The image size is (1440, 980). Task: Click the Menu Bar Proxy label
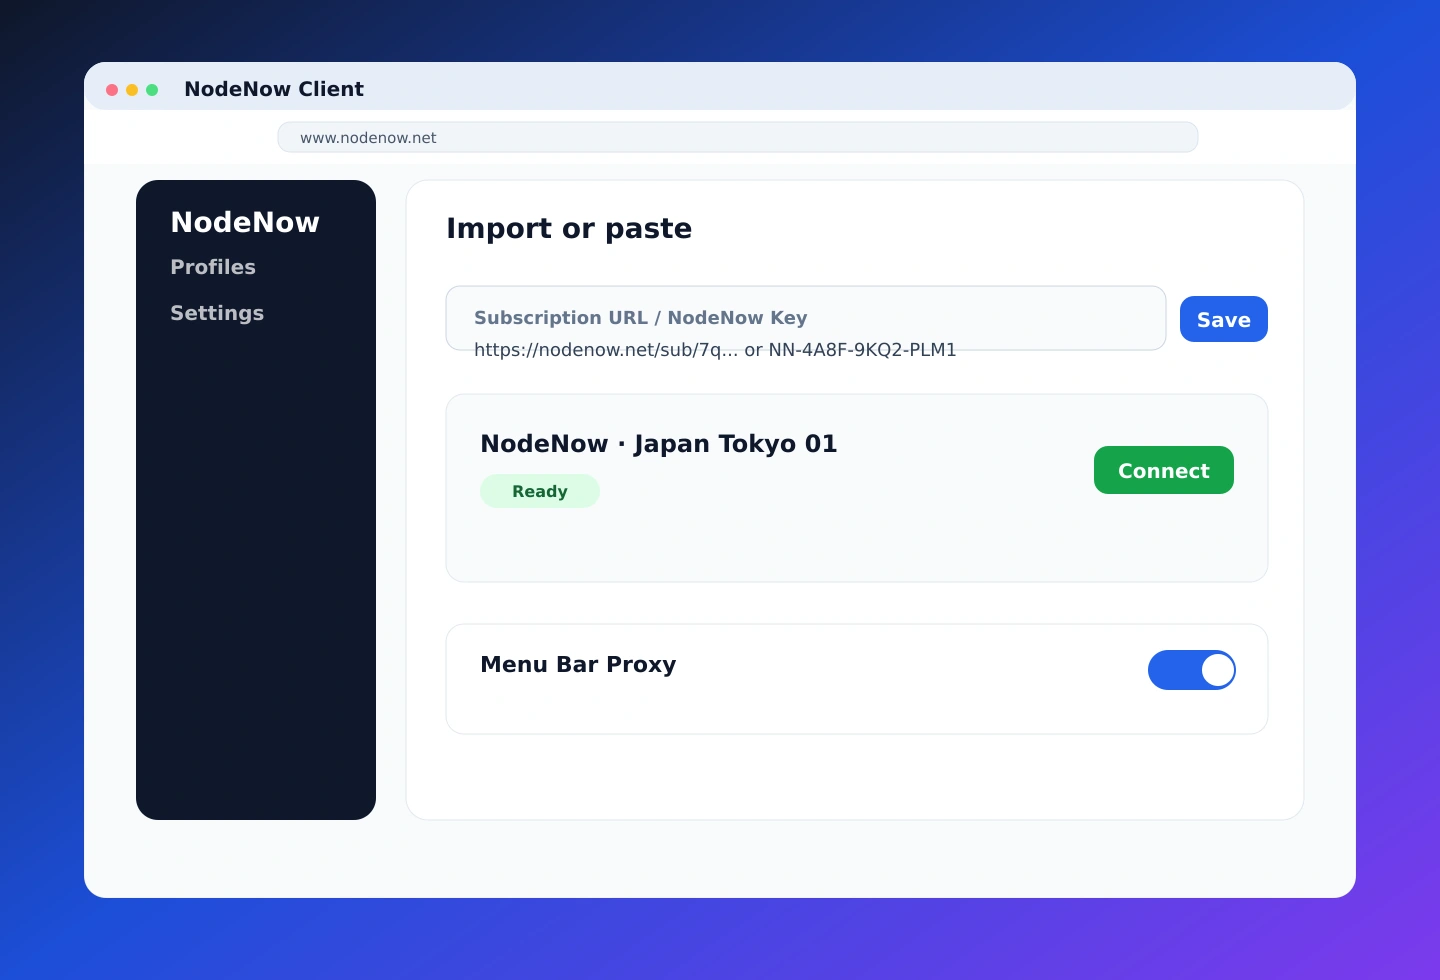click(x=578, y=665)
